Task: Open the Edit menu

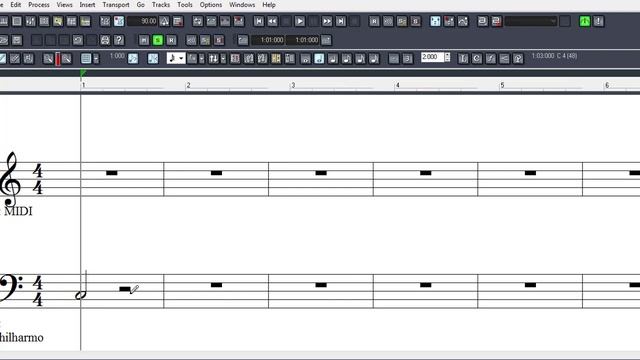Action: 16,5
